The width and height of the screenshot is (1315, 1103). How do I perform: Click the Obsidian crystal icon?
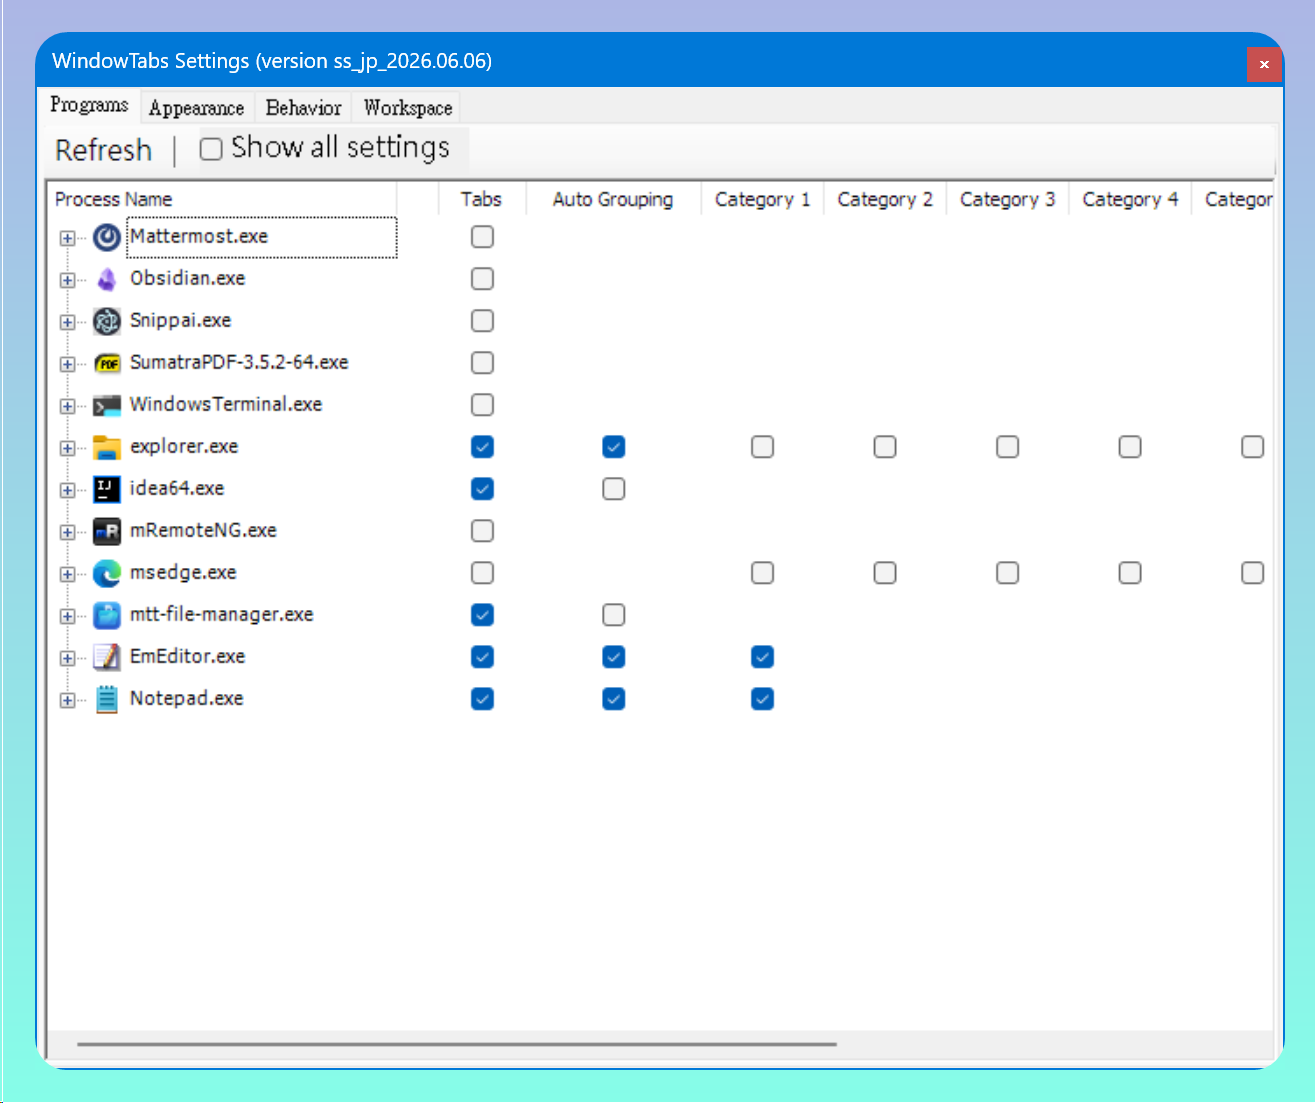click(x=107, y=279)
